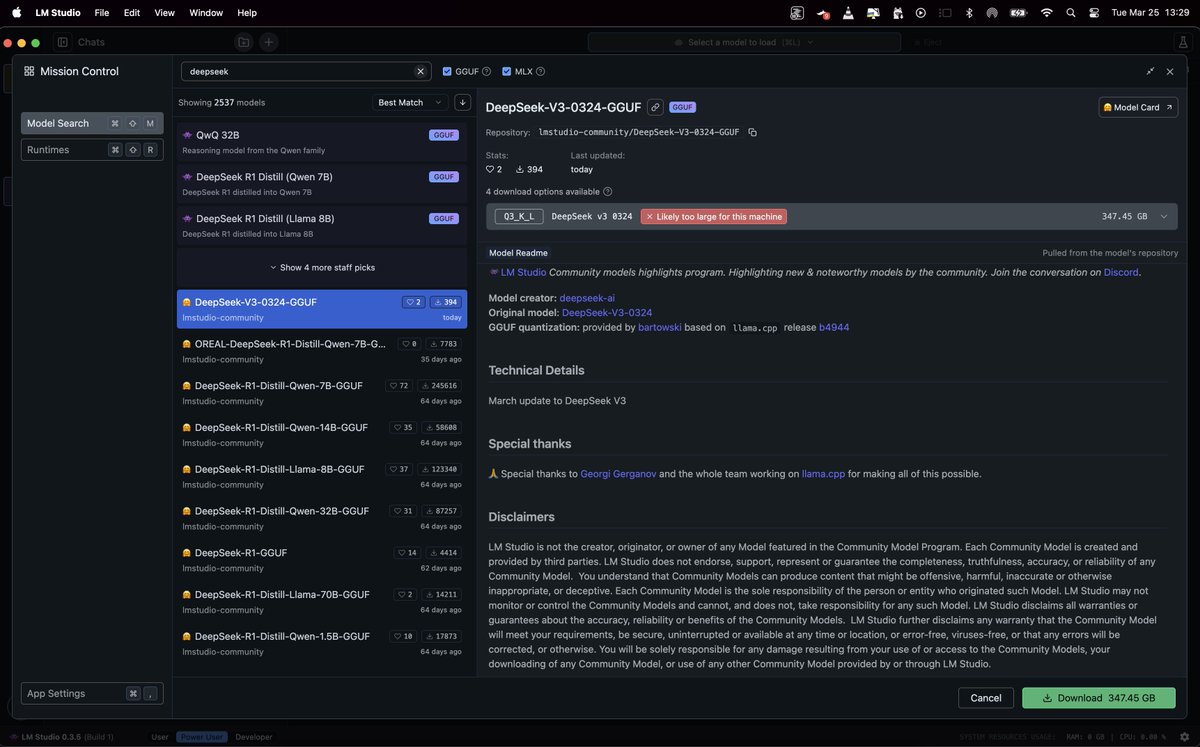Select Power User mode in status bar
The height and width of the screenshot is (747, 1200).
pyautogui.click(x=203, y=737)
